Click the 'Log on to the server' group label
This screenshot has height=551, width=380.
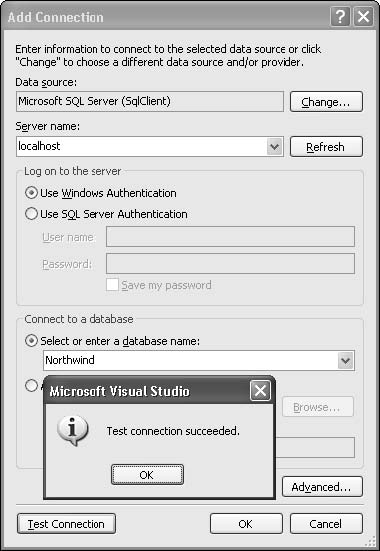[72, 171]
